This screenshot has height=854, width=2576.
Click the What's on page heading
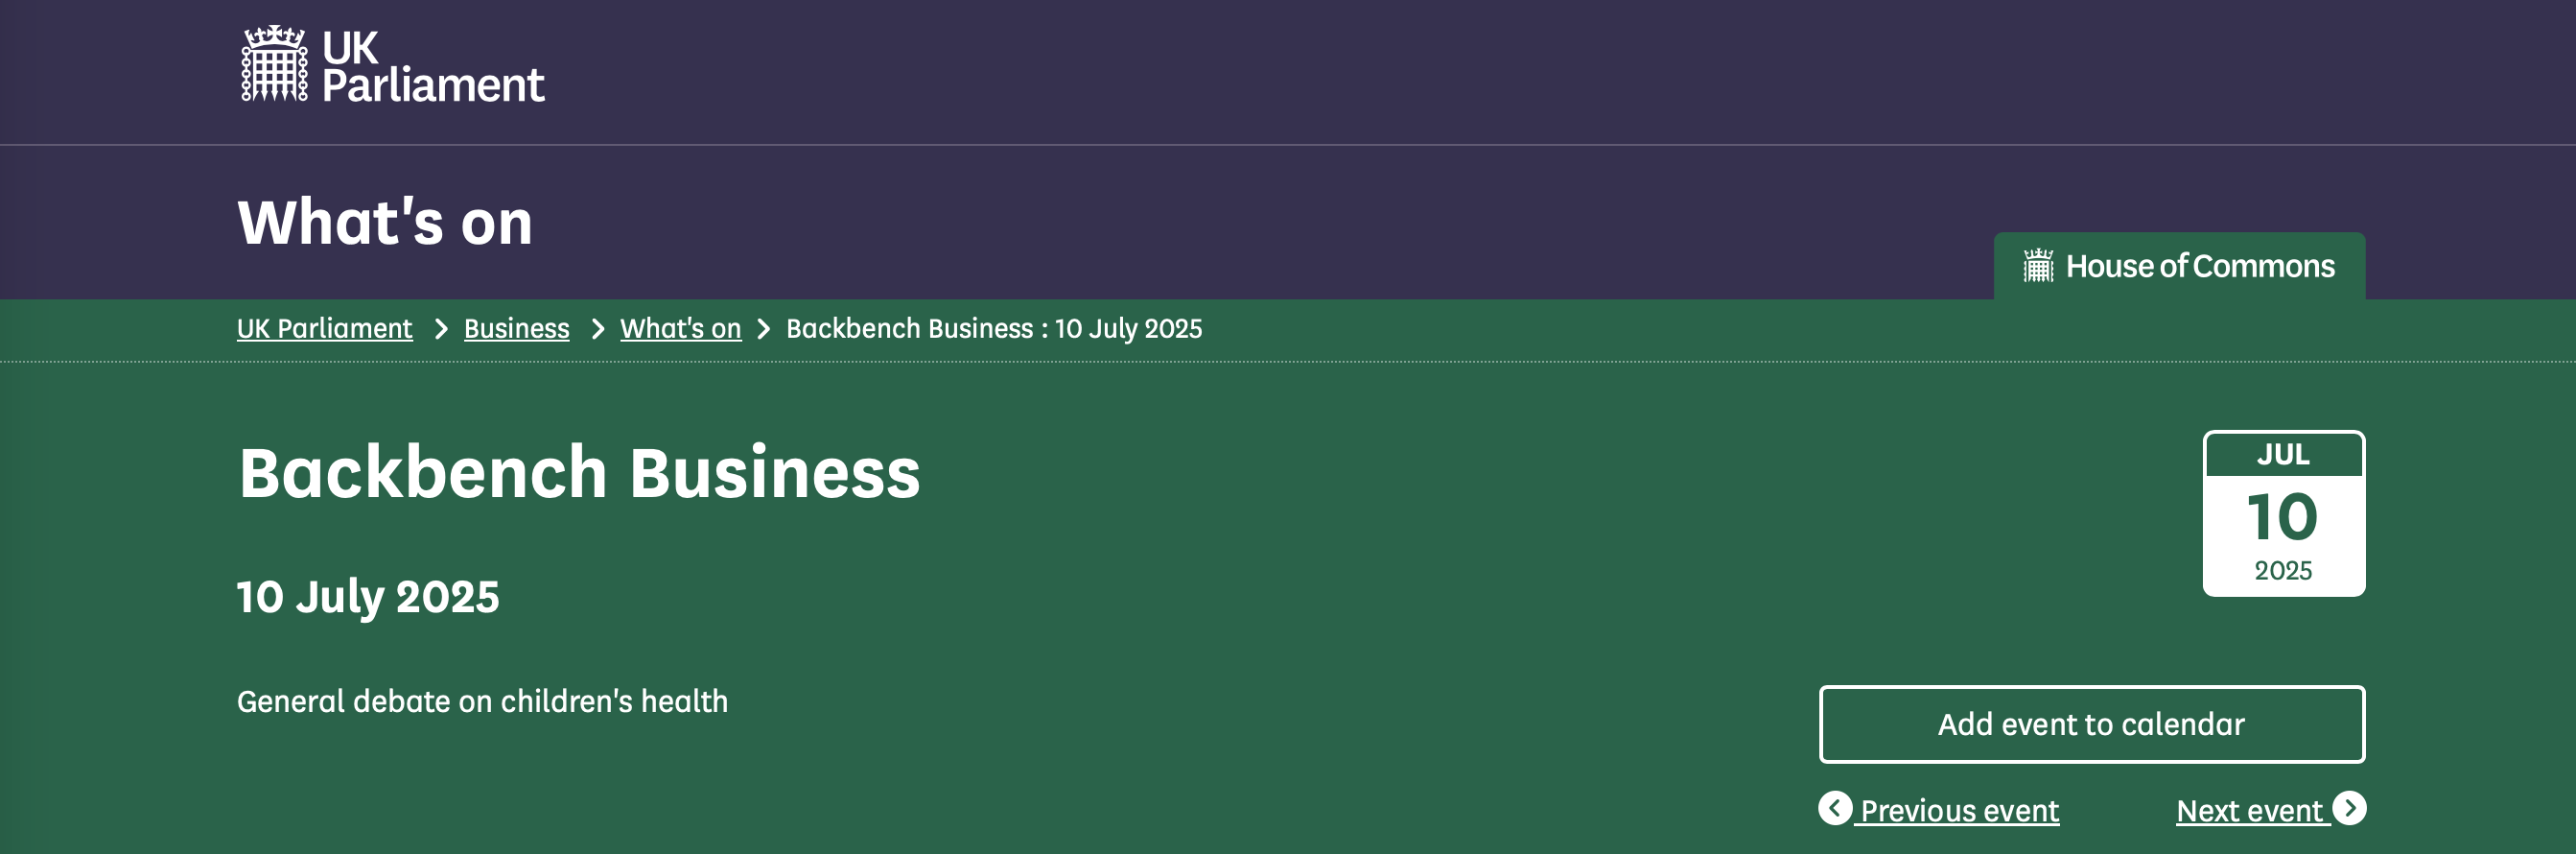[x=385, y=221]
